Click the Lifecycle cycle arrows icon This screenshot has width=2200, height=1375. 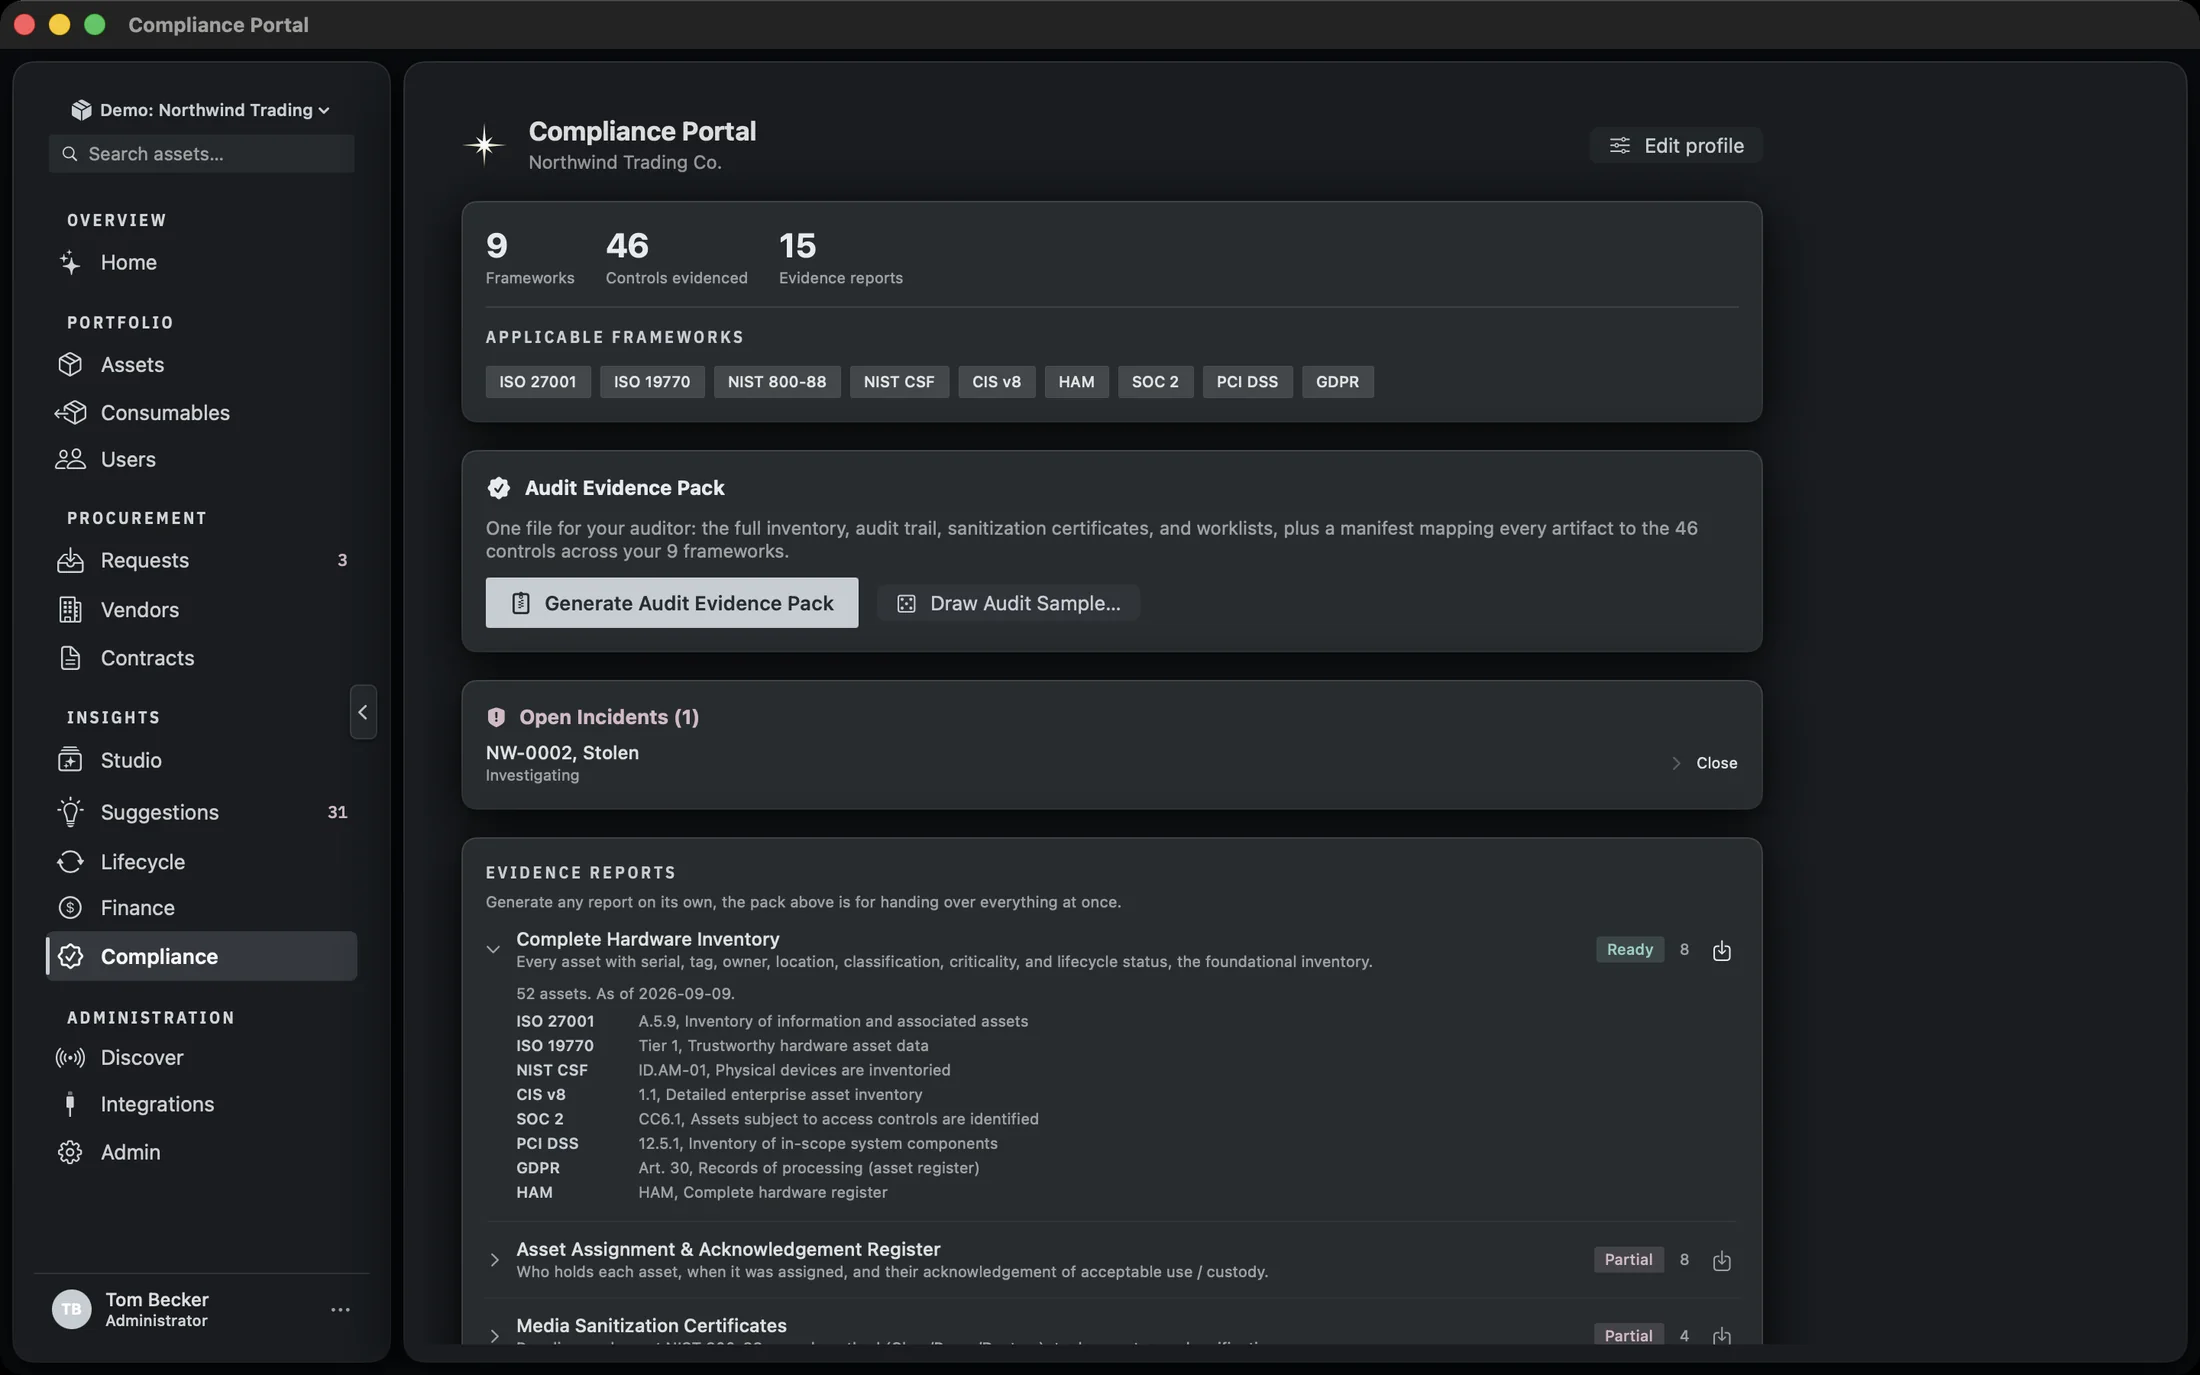point(70,861)
